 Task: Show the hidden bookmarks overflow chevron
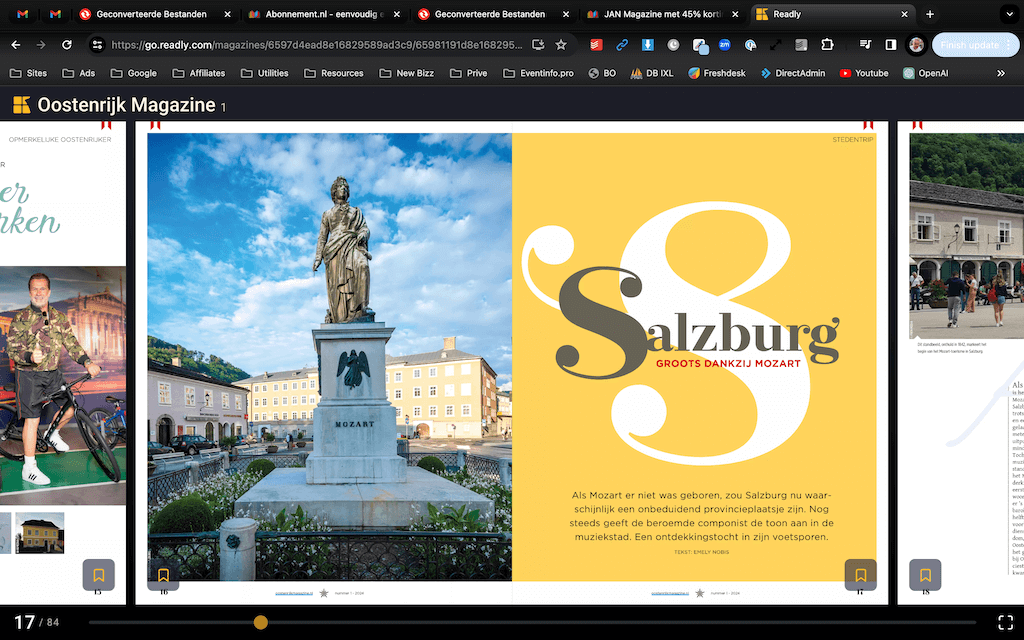(x=1001, y=73)
